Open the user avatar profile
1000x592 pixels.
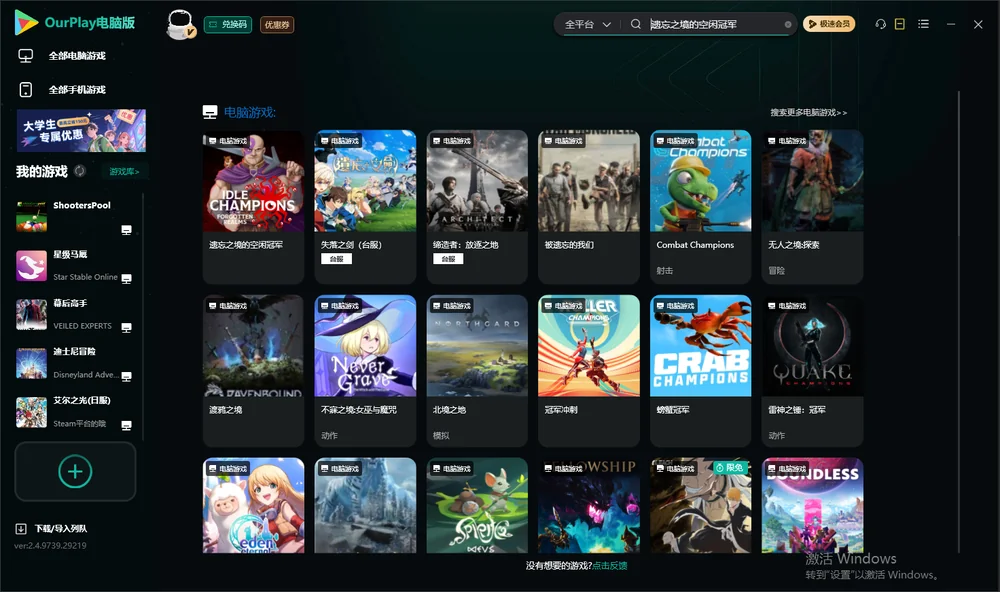(x=180, y=24)
